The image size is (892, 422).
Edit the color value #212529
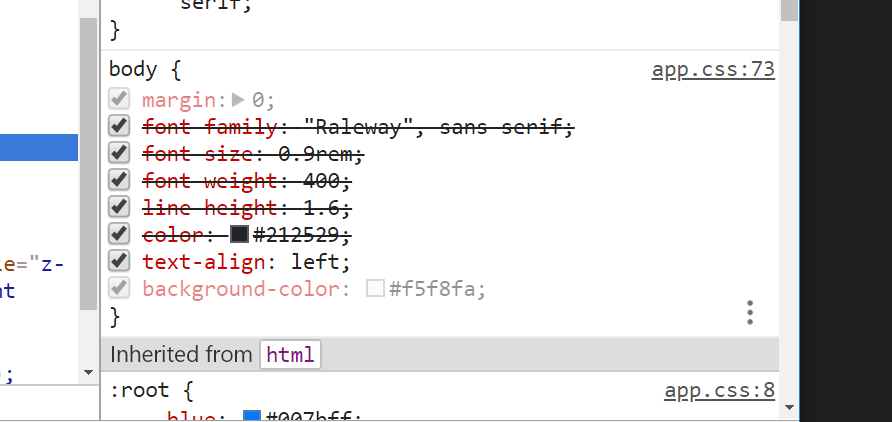tap(296, 235)
